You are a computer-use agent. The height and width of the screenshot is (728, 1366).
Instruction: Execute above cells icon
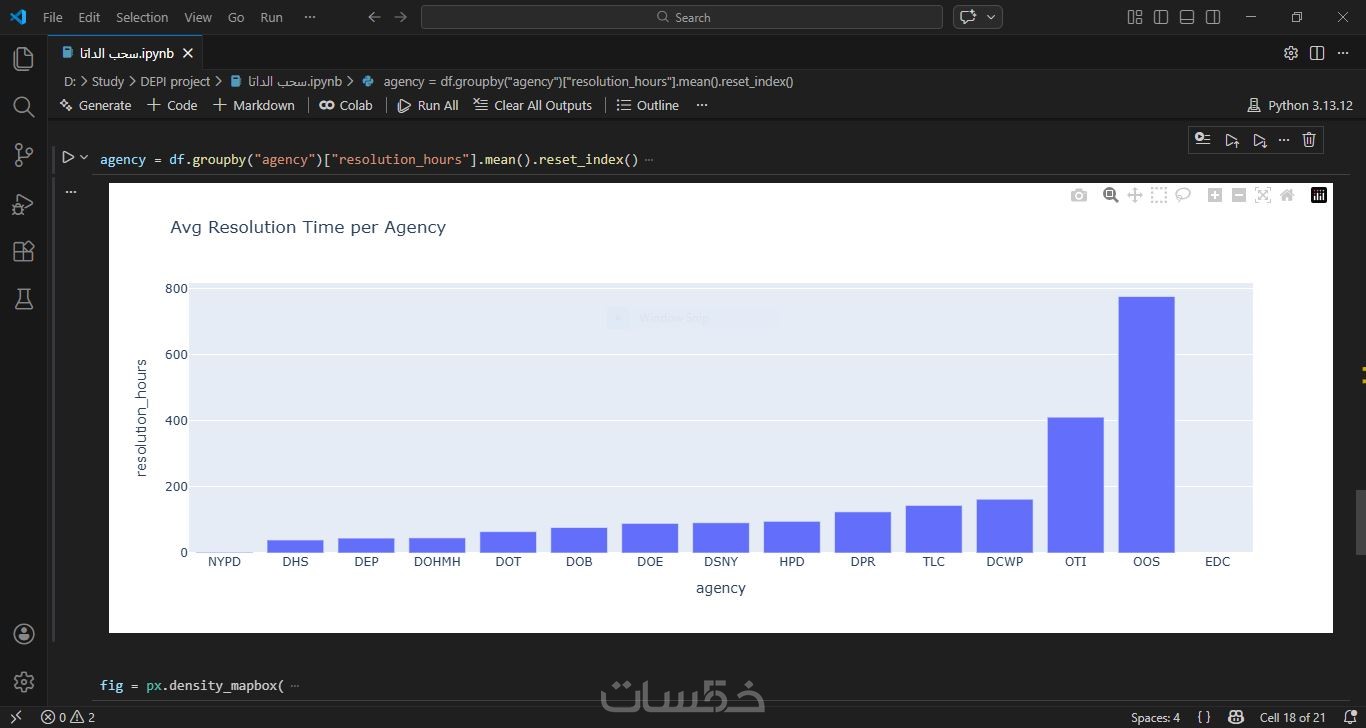pos(1232,140)
